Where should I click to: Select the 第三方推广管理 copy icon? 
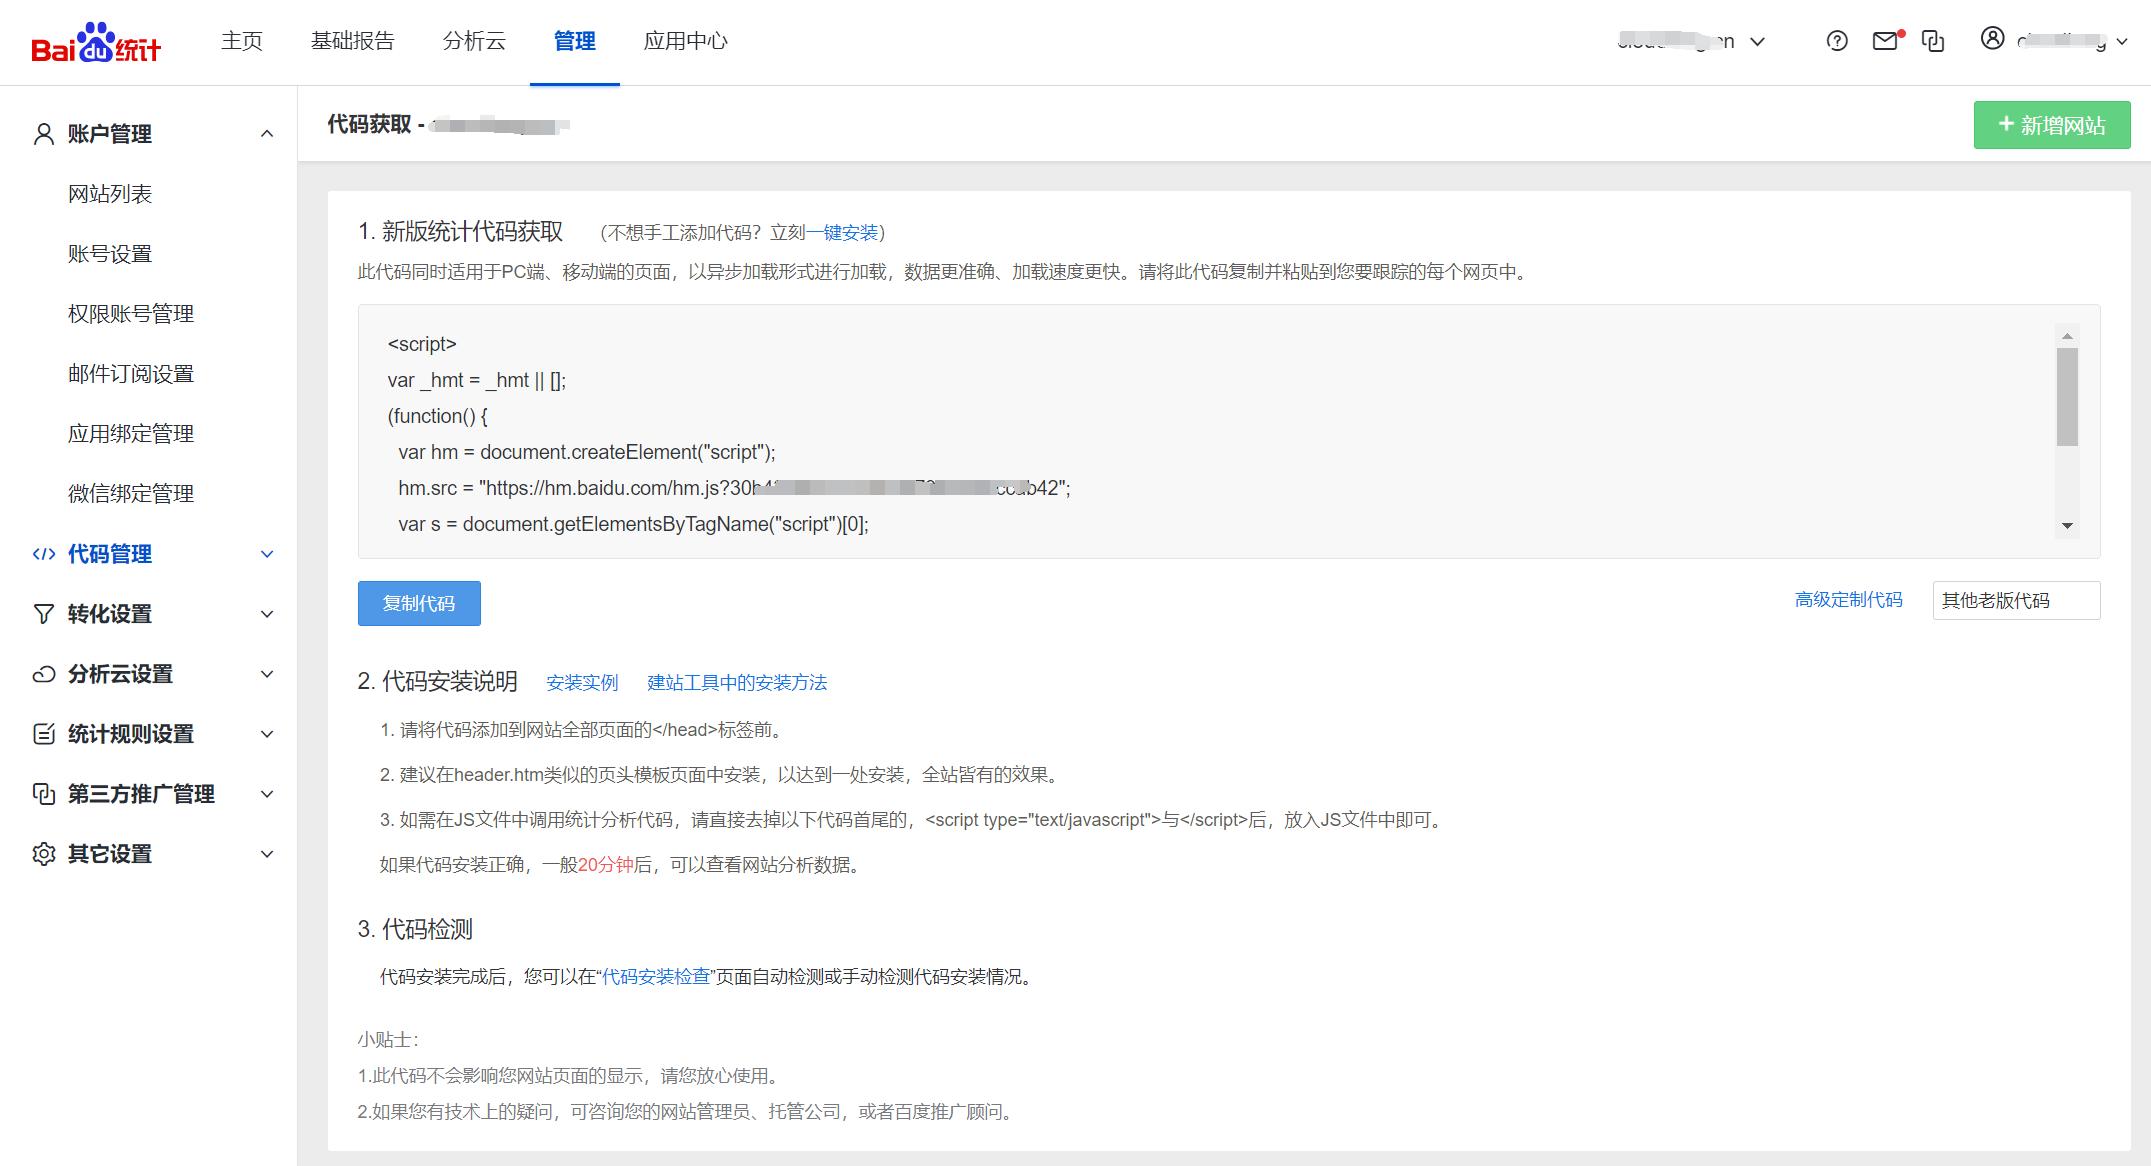(x=43, y=793)
